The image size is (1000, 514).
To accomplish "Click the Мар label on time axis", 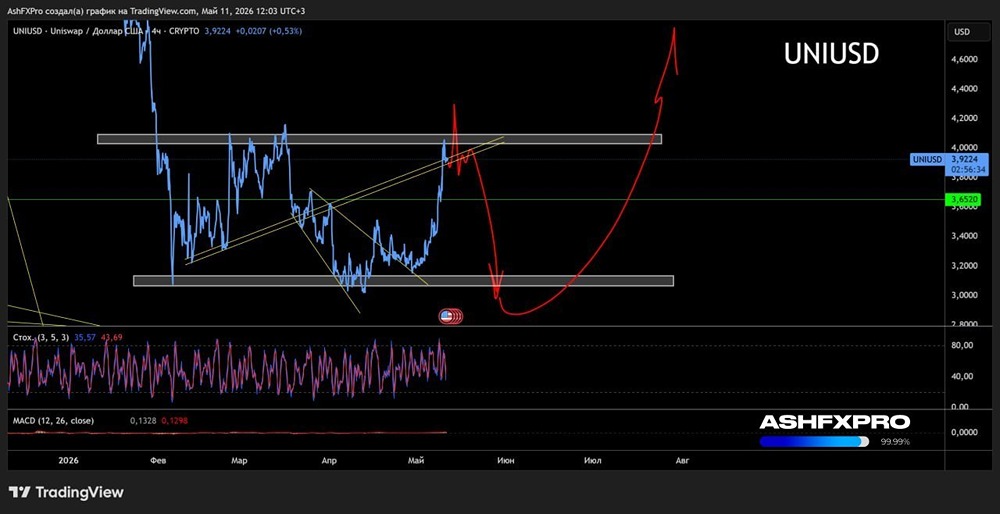I will click(x=239, y=460).
